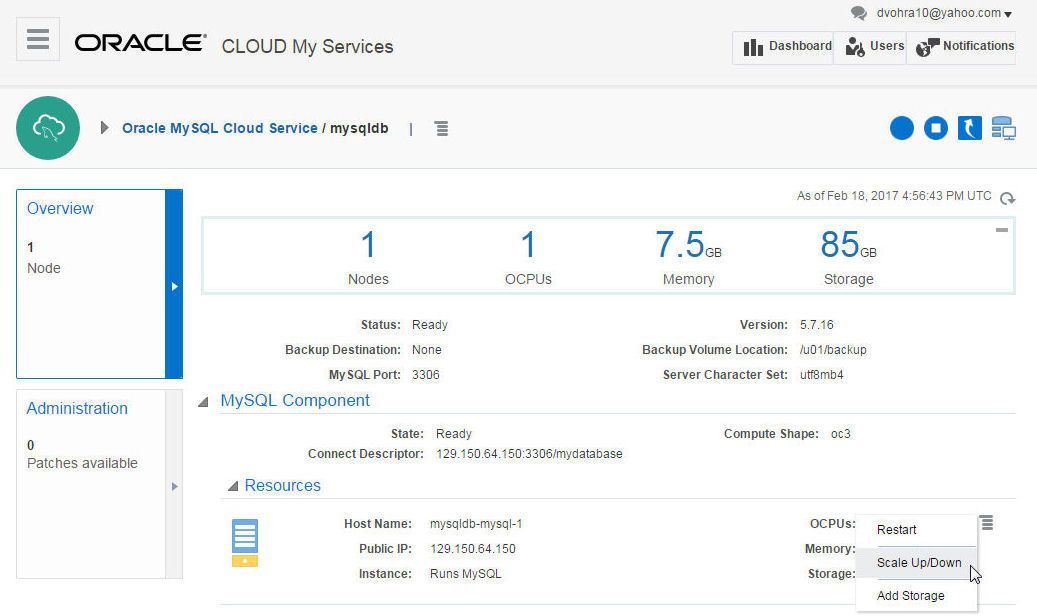Click the compute shape value oc3
The height and width of the screenshot is (616, 1037).
[x=841, y=434]
